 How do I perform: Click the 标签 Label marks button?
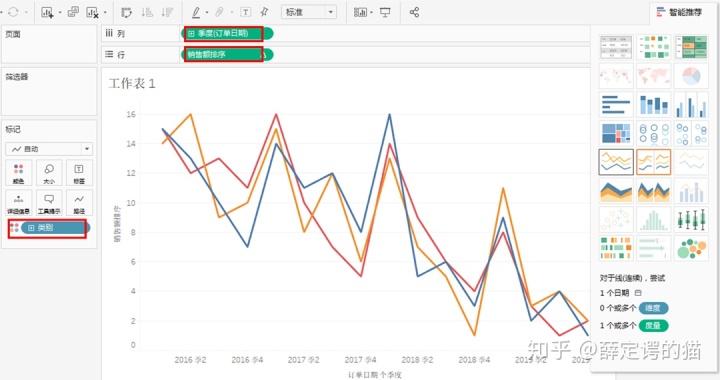79,173
